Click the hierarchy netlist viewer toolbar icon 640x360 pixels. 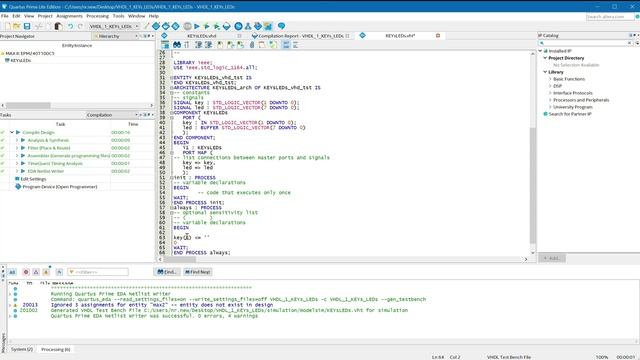coord(248,26)
